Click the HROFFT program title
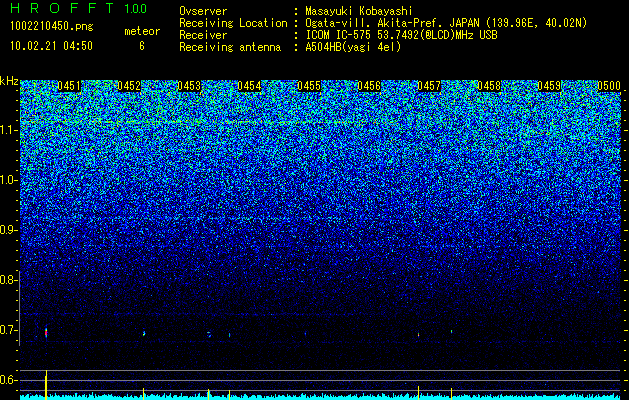The width and height of the screenshot is (629, 400). (x=62, y=8)
